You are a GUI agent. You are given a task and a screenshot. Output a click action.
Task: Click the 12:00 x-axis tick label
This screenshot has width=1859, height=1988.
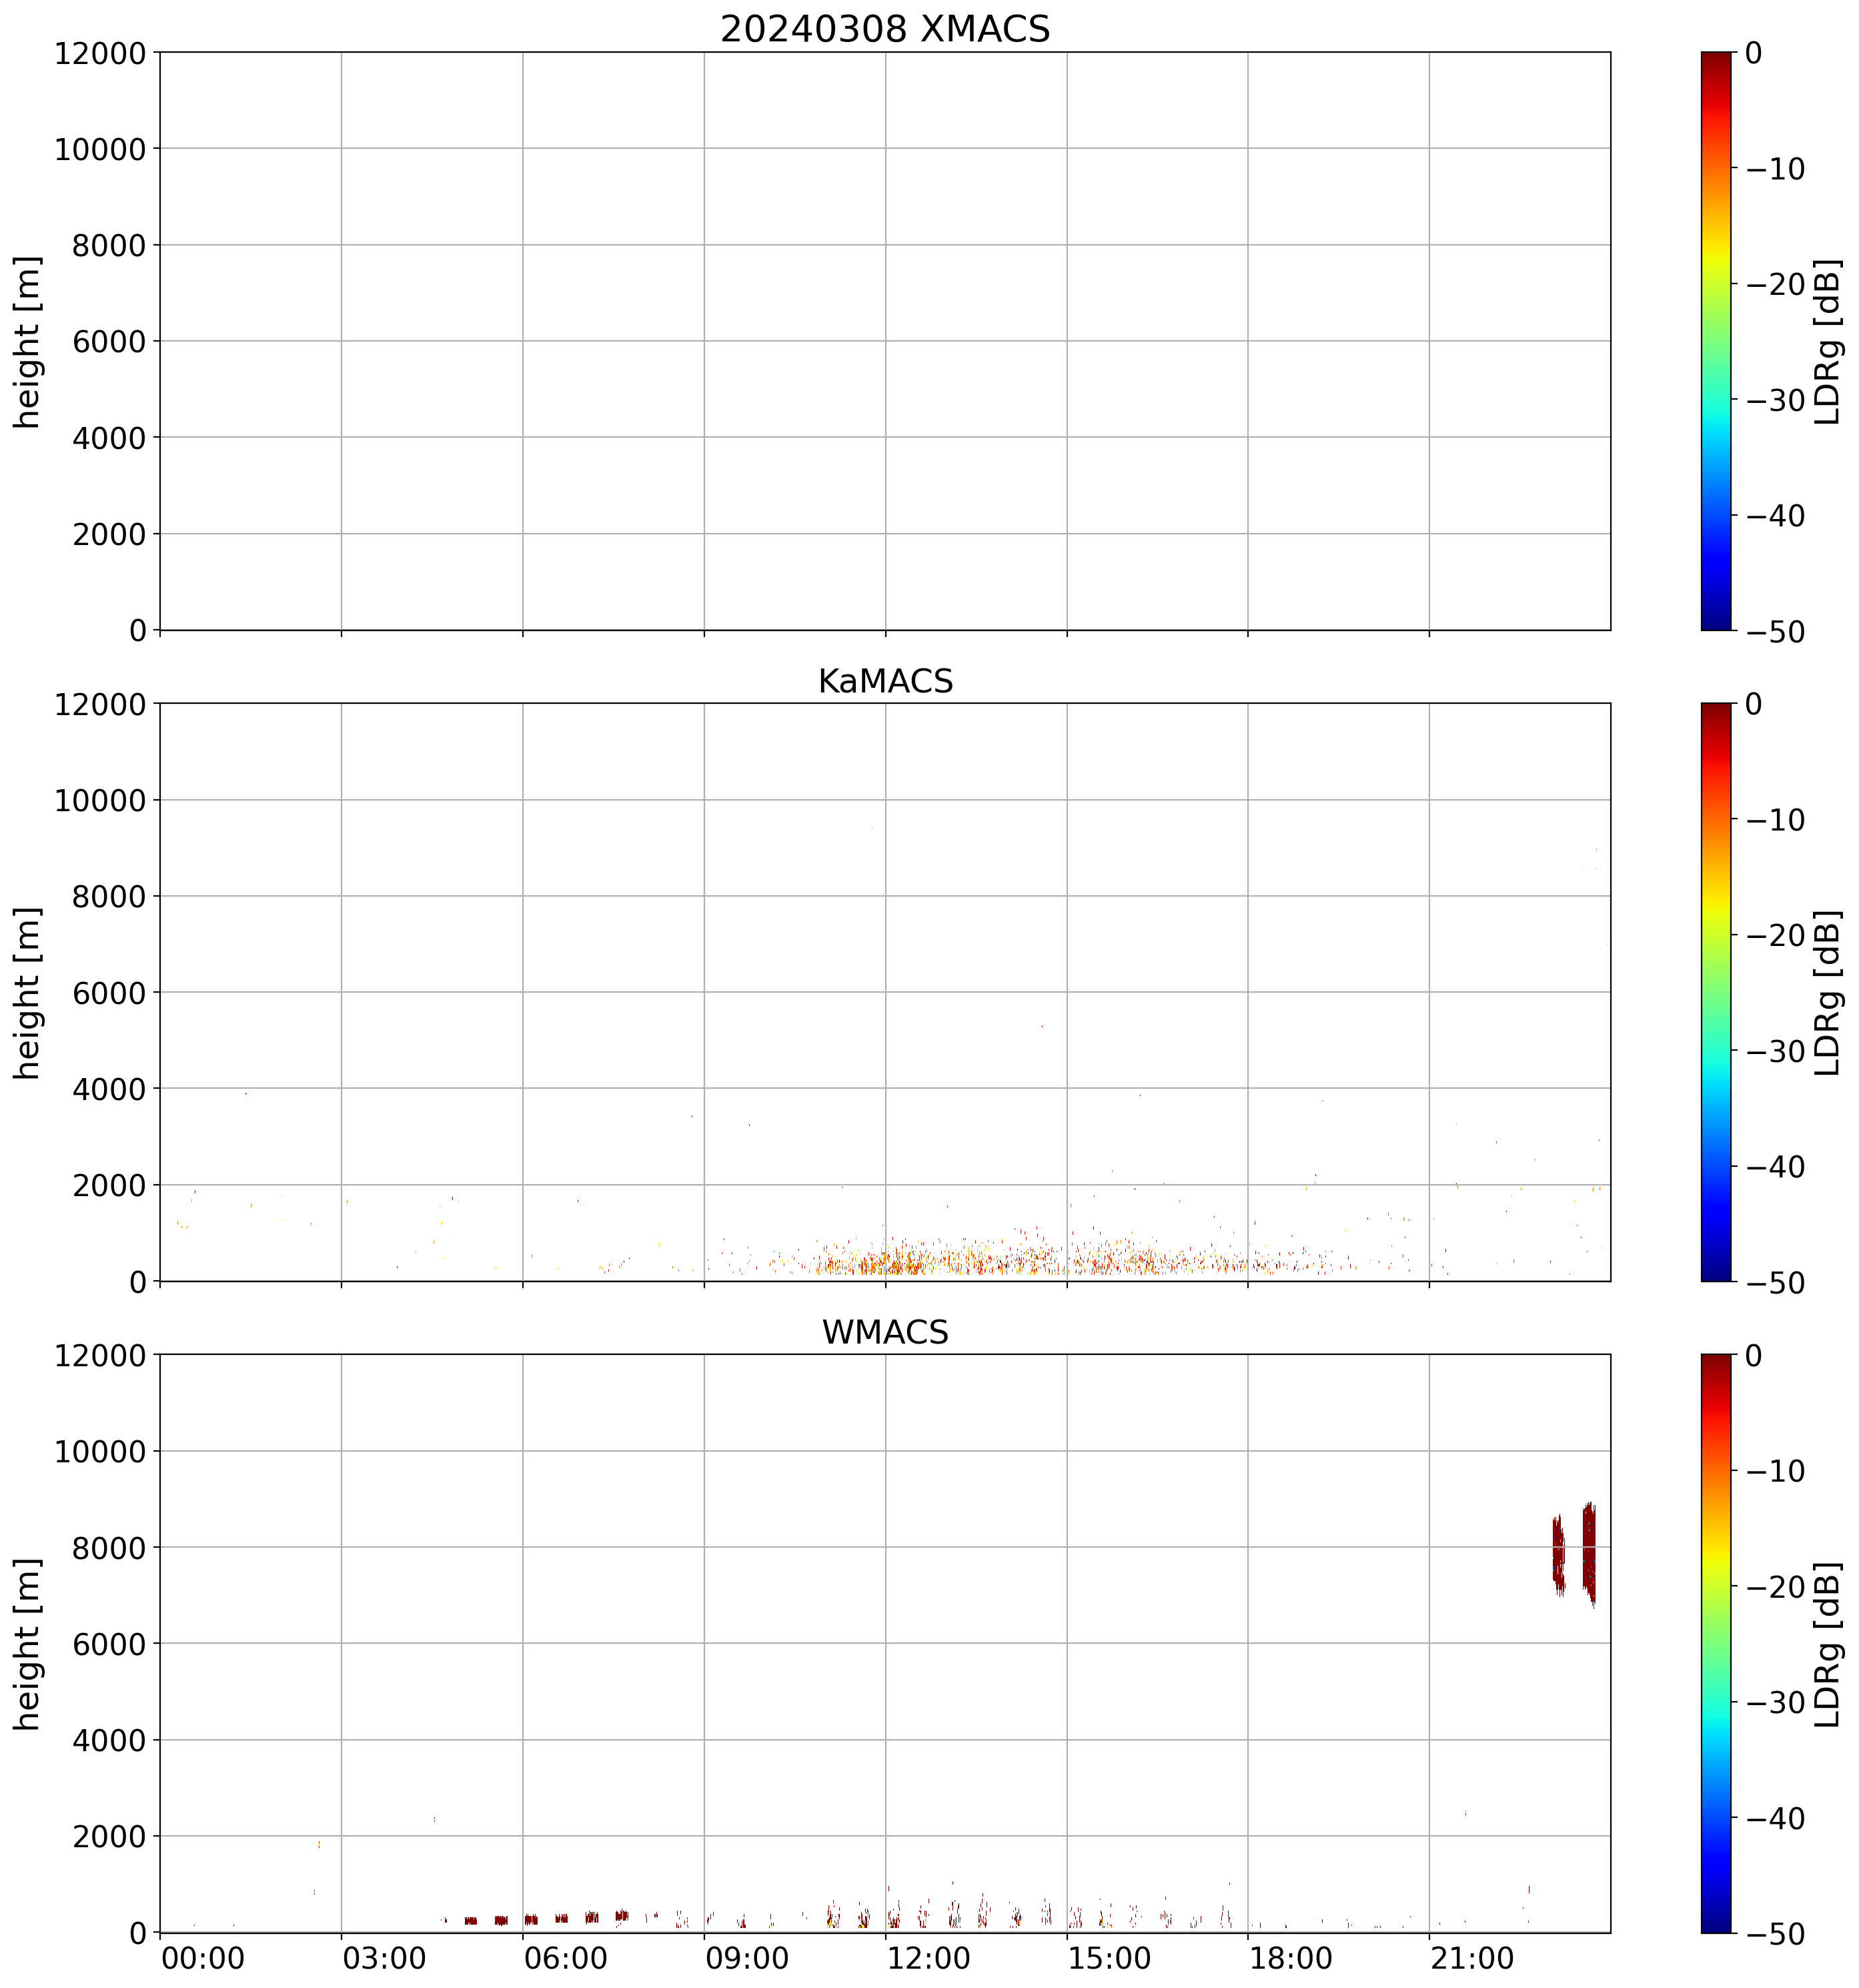(928, 1958)
